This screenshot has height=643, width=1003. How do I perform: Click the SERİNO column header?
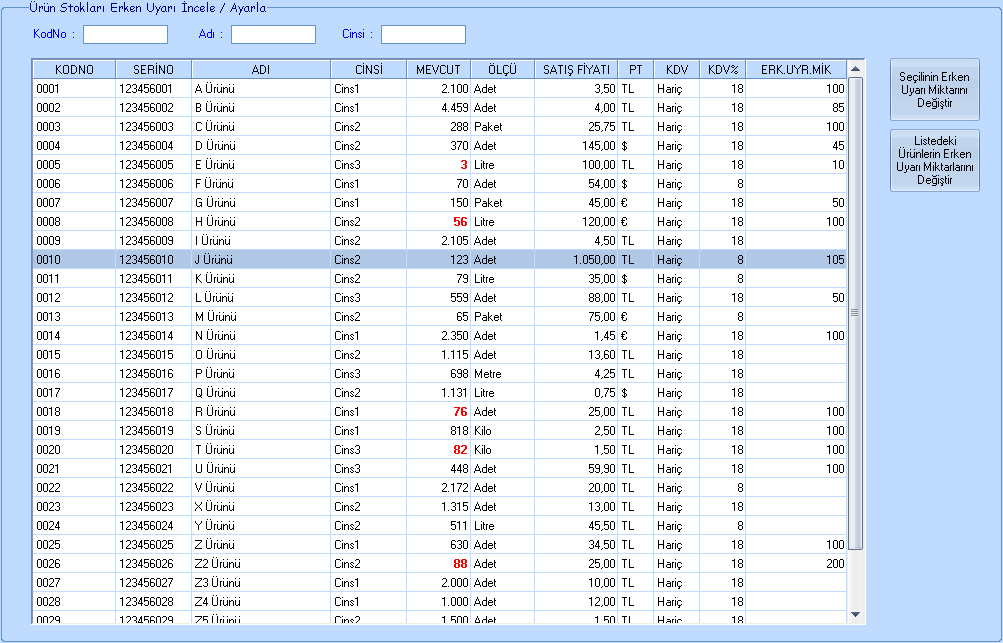point(154,70)
